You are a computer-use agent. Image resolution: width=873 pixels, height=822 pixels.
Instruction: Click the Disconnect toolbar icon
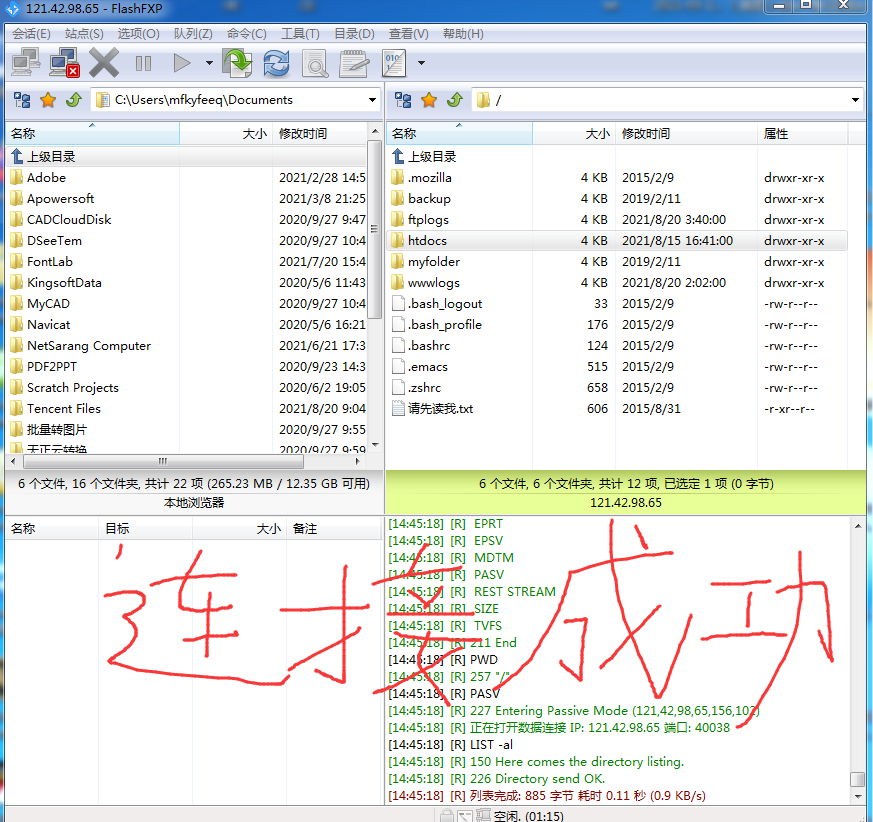(65, 62)
